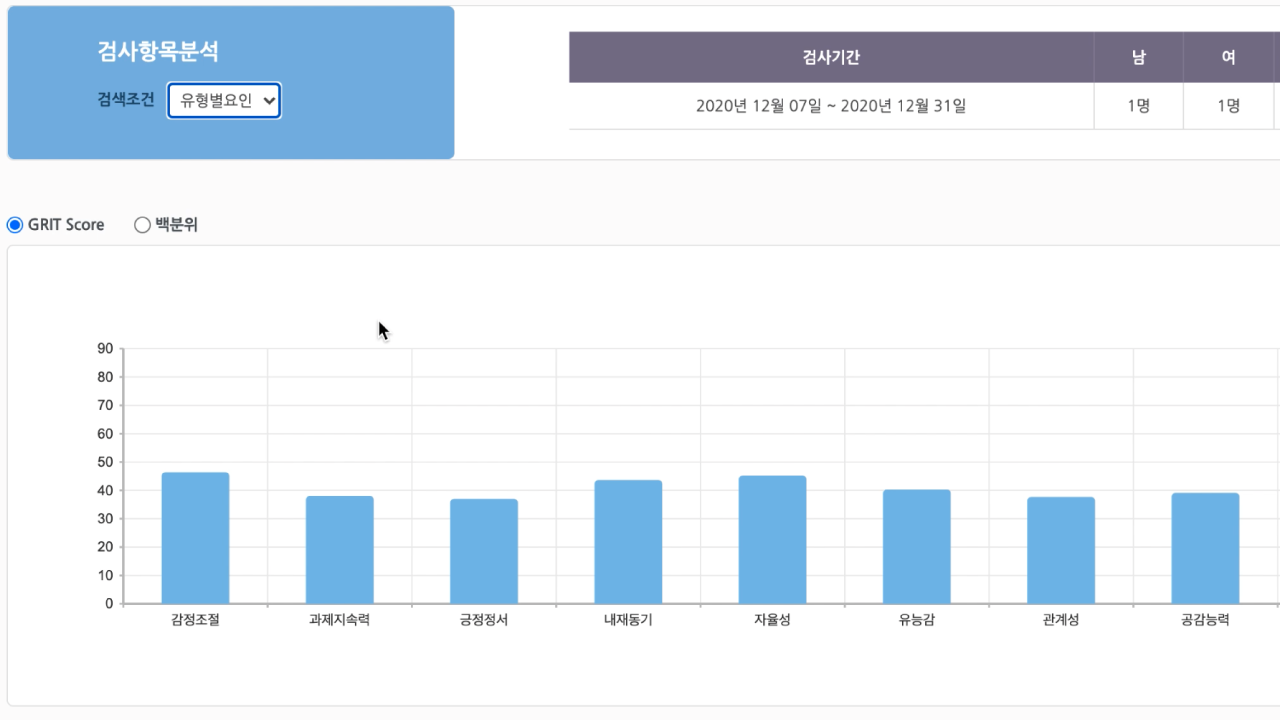Screen dimensions: 1280x720
Task: Click the 자율성 bar in chart
Action: (772, 540)
